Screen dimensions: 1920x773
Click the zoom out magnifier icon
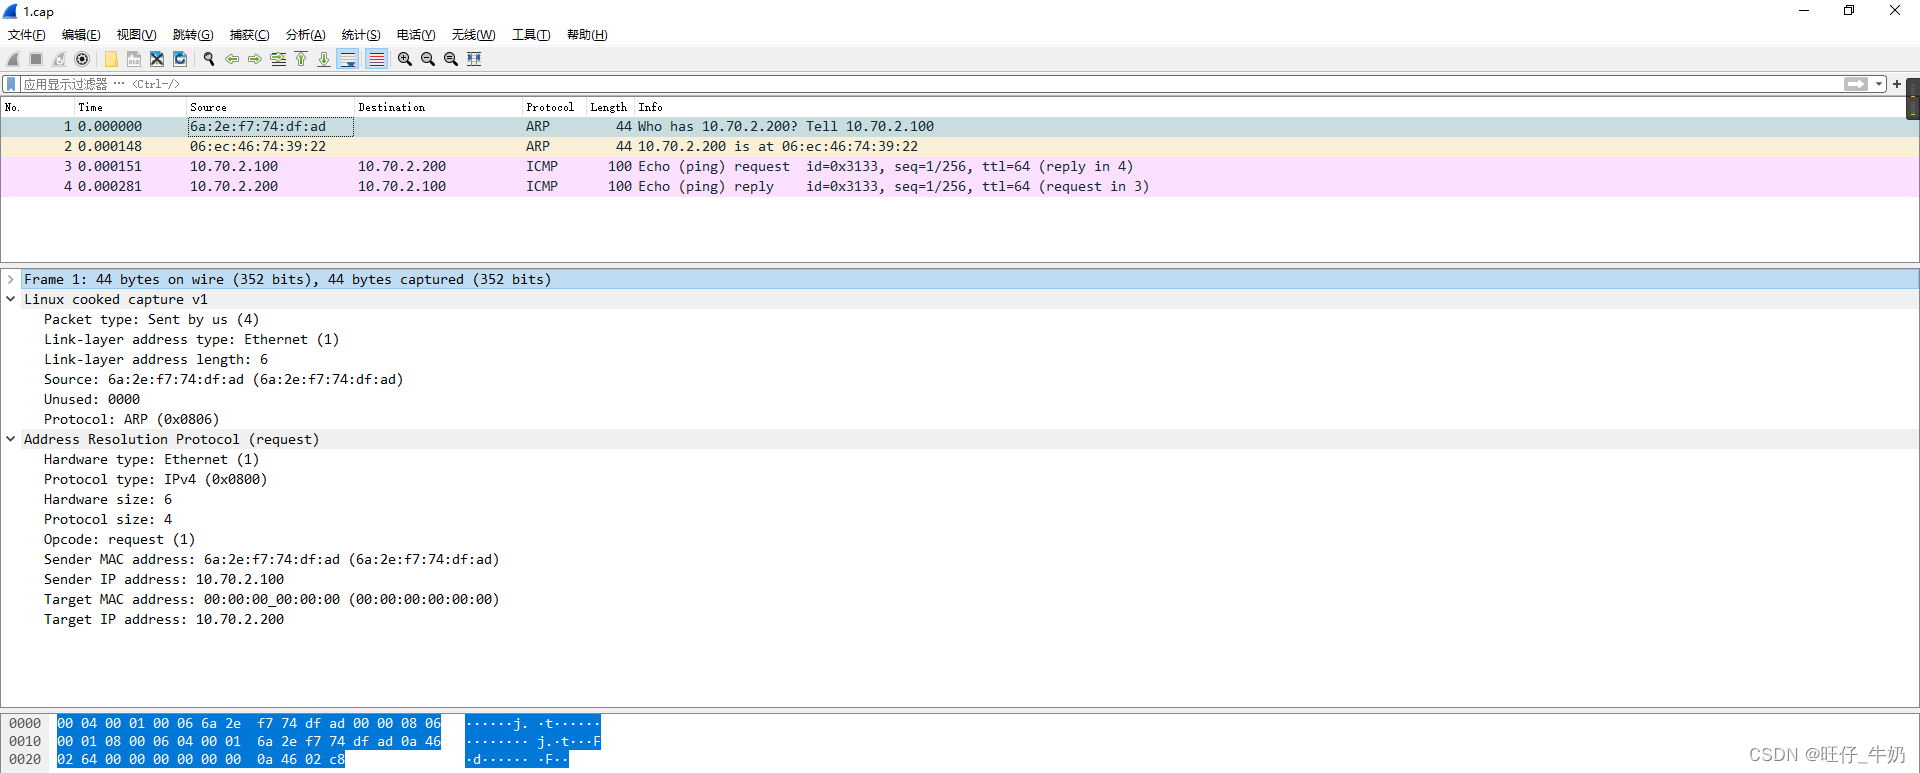coord(428,59)
